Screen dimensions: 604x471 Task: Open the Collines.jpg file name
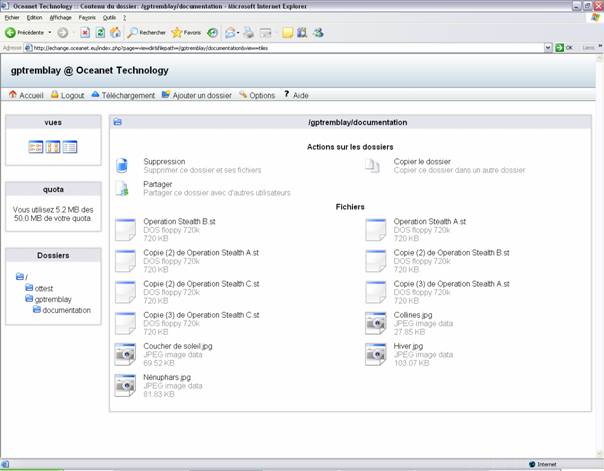point(413,315)
